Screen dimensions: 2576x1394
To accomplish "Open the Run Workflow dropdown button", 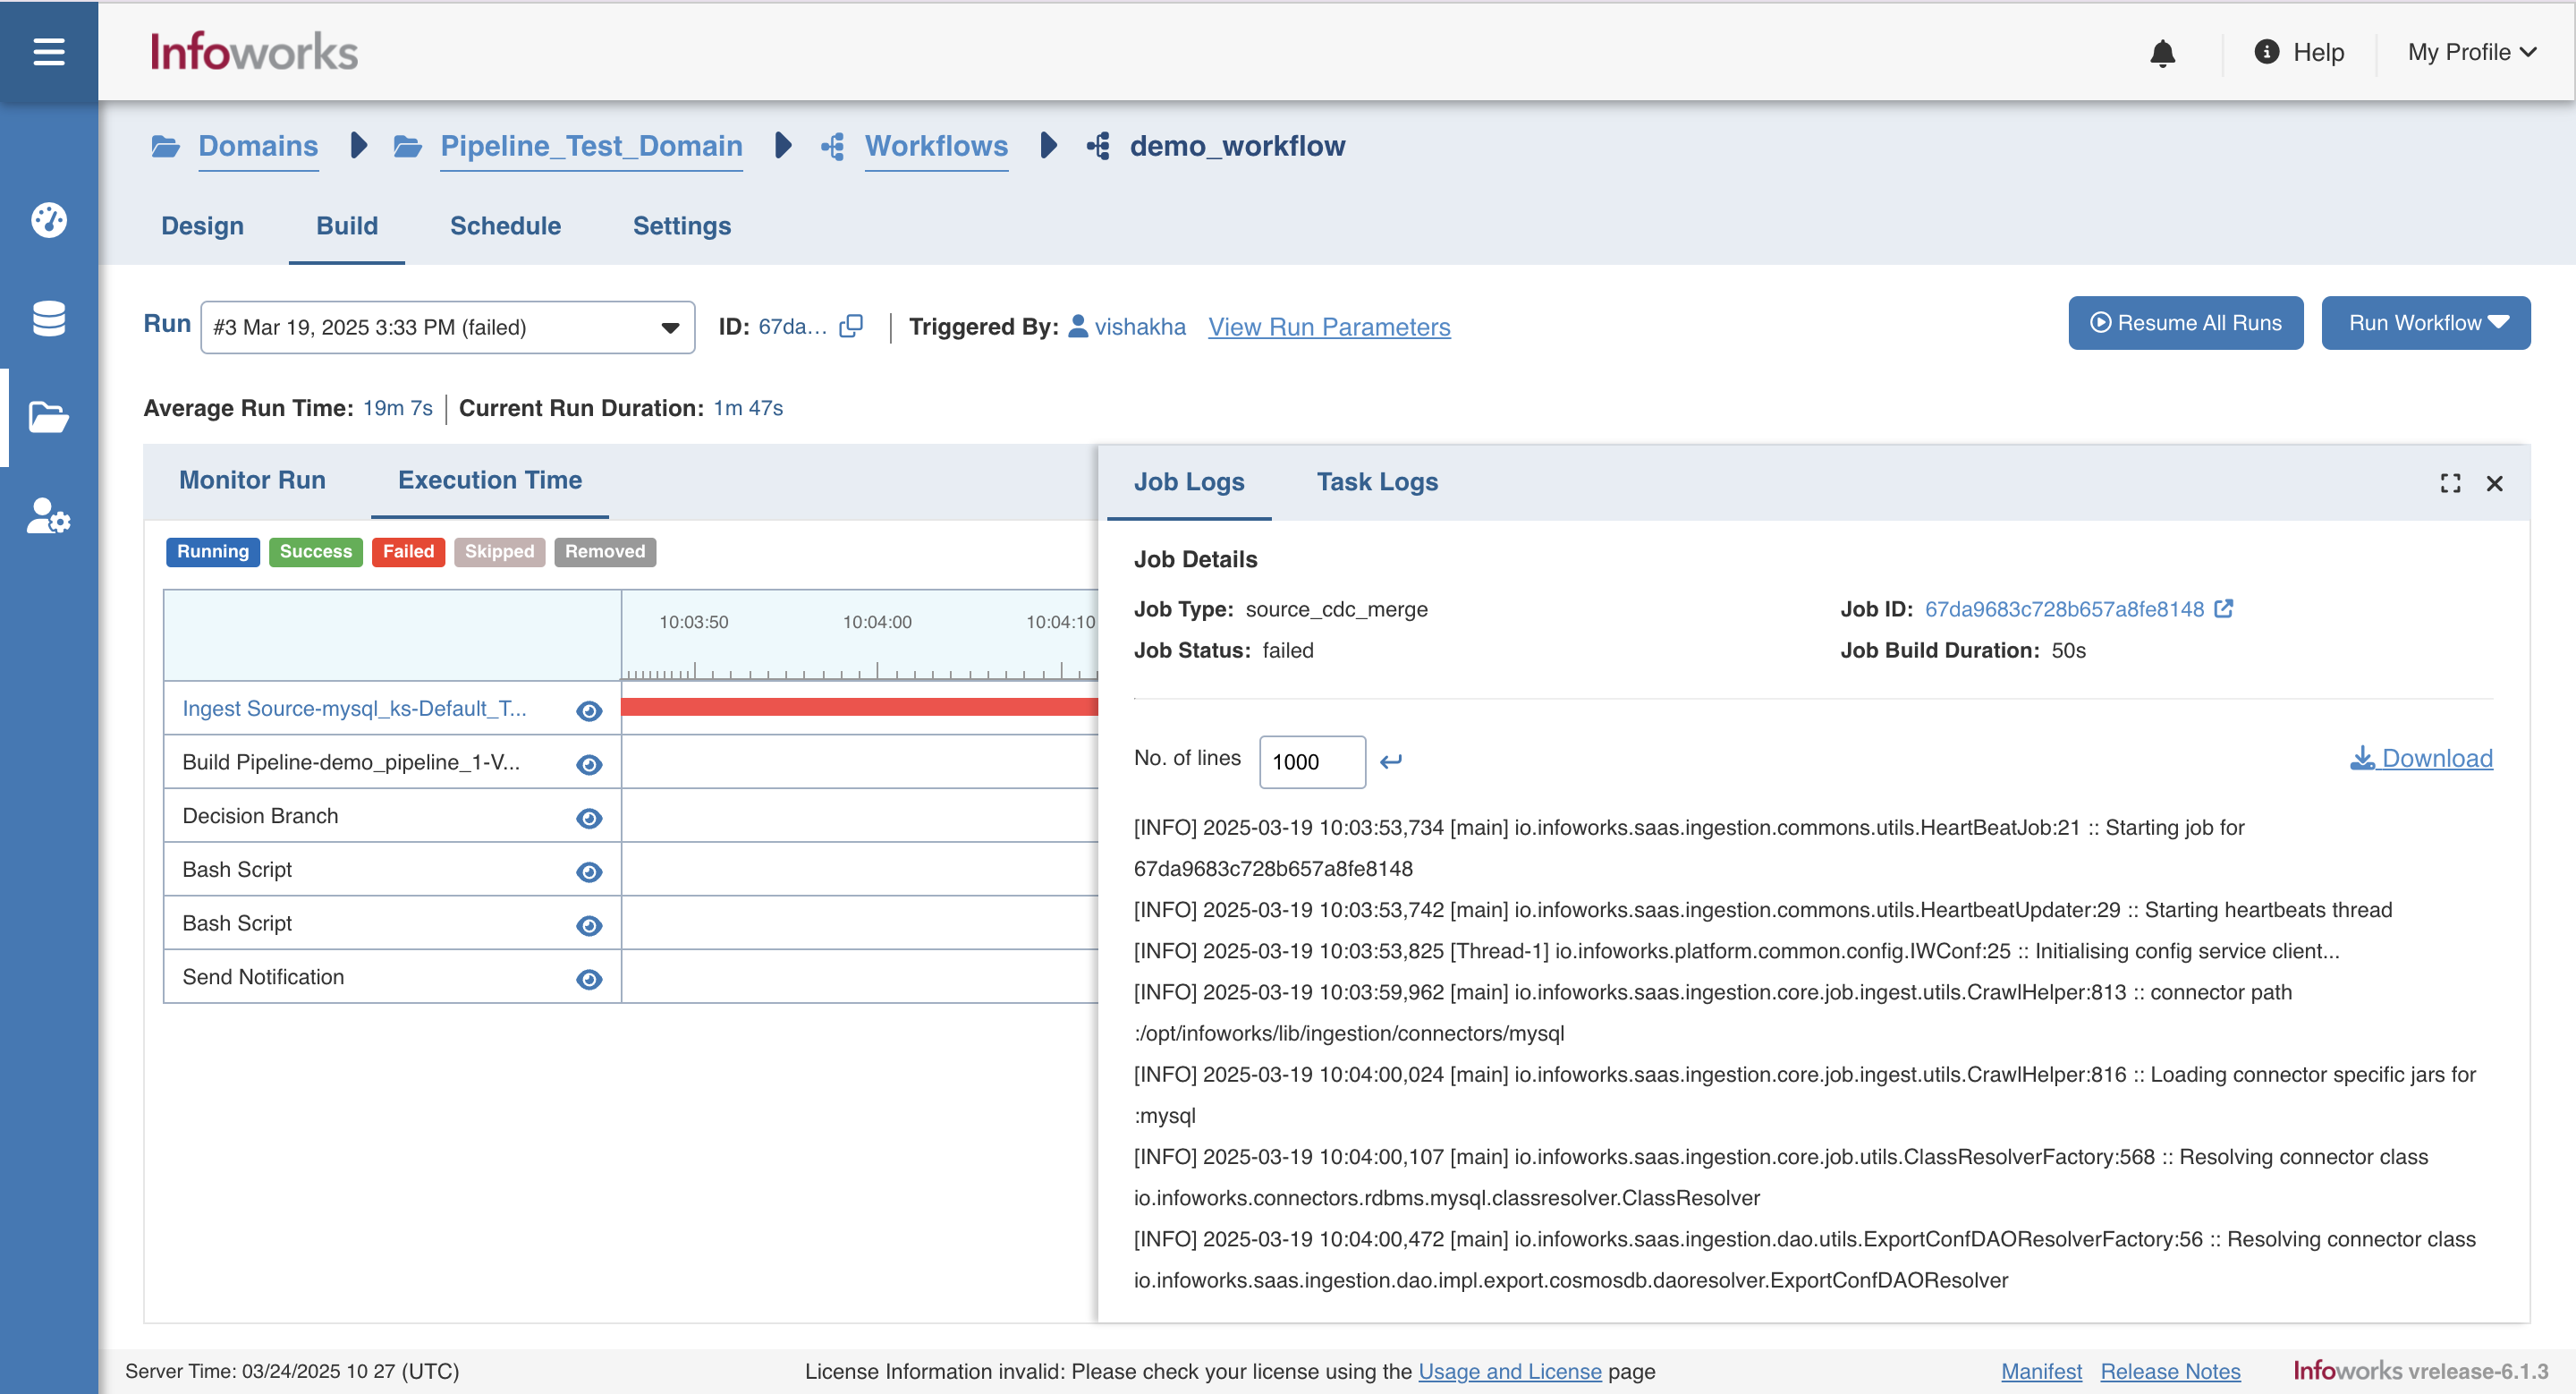I will (x=2426, y=322).
